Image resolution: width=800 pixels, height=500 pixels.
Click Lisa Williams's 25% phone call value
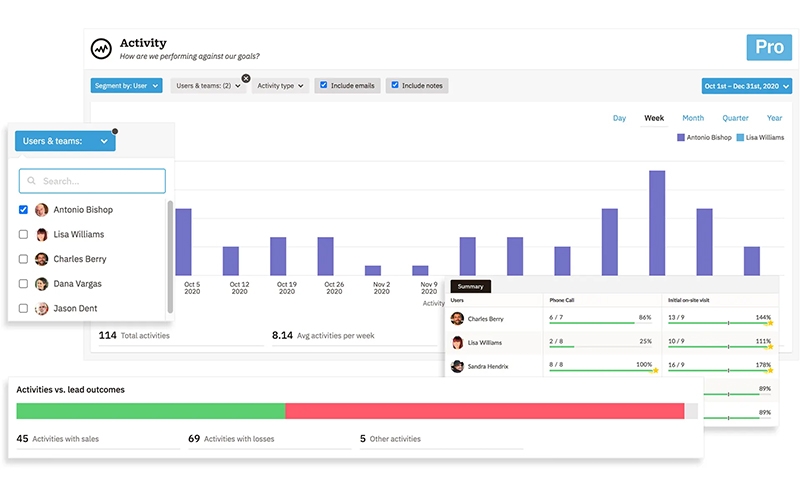(645, 341)
